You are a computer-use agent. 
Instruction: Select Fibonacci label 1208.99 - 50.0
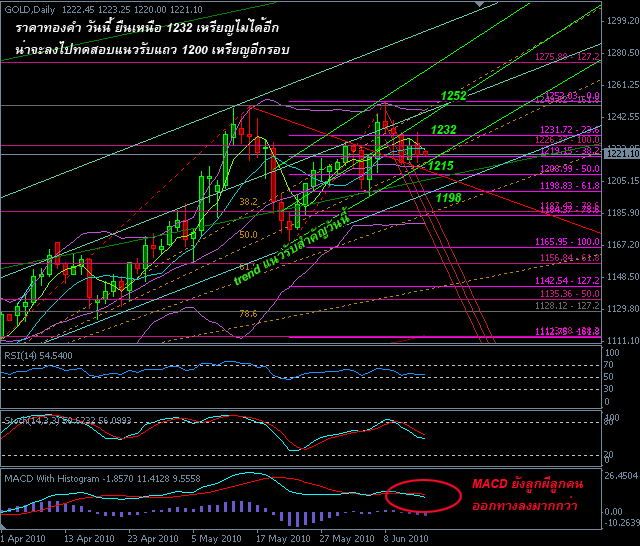pyautogui.click(x=570, y=169)
